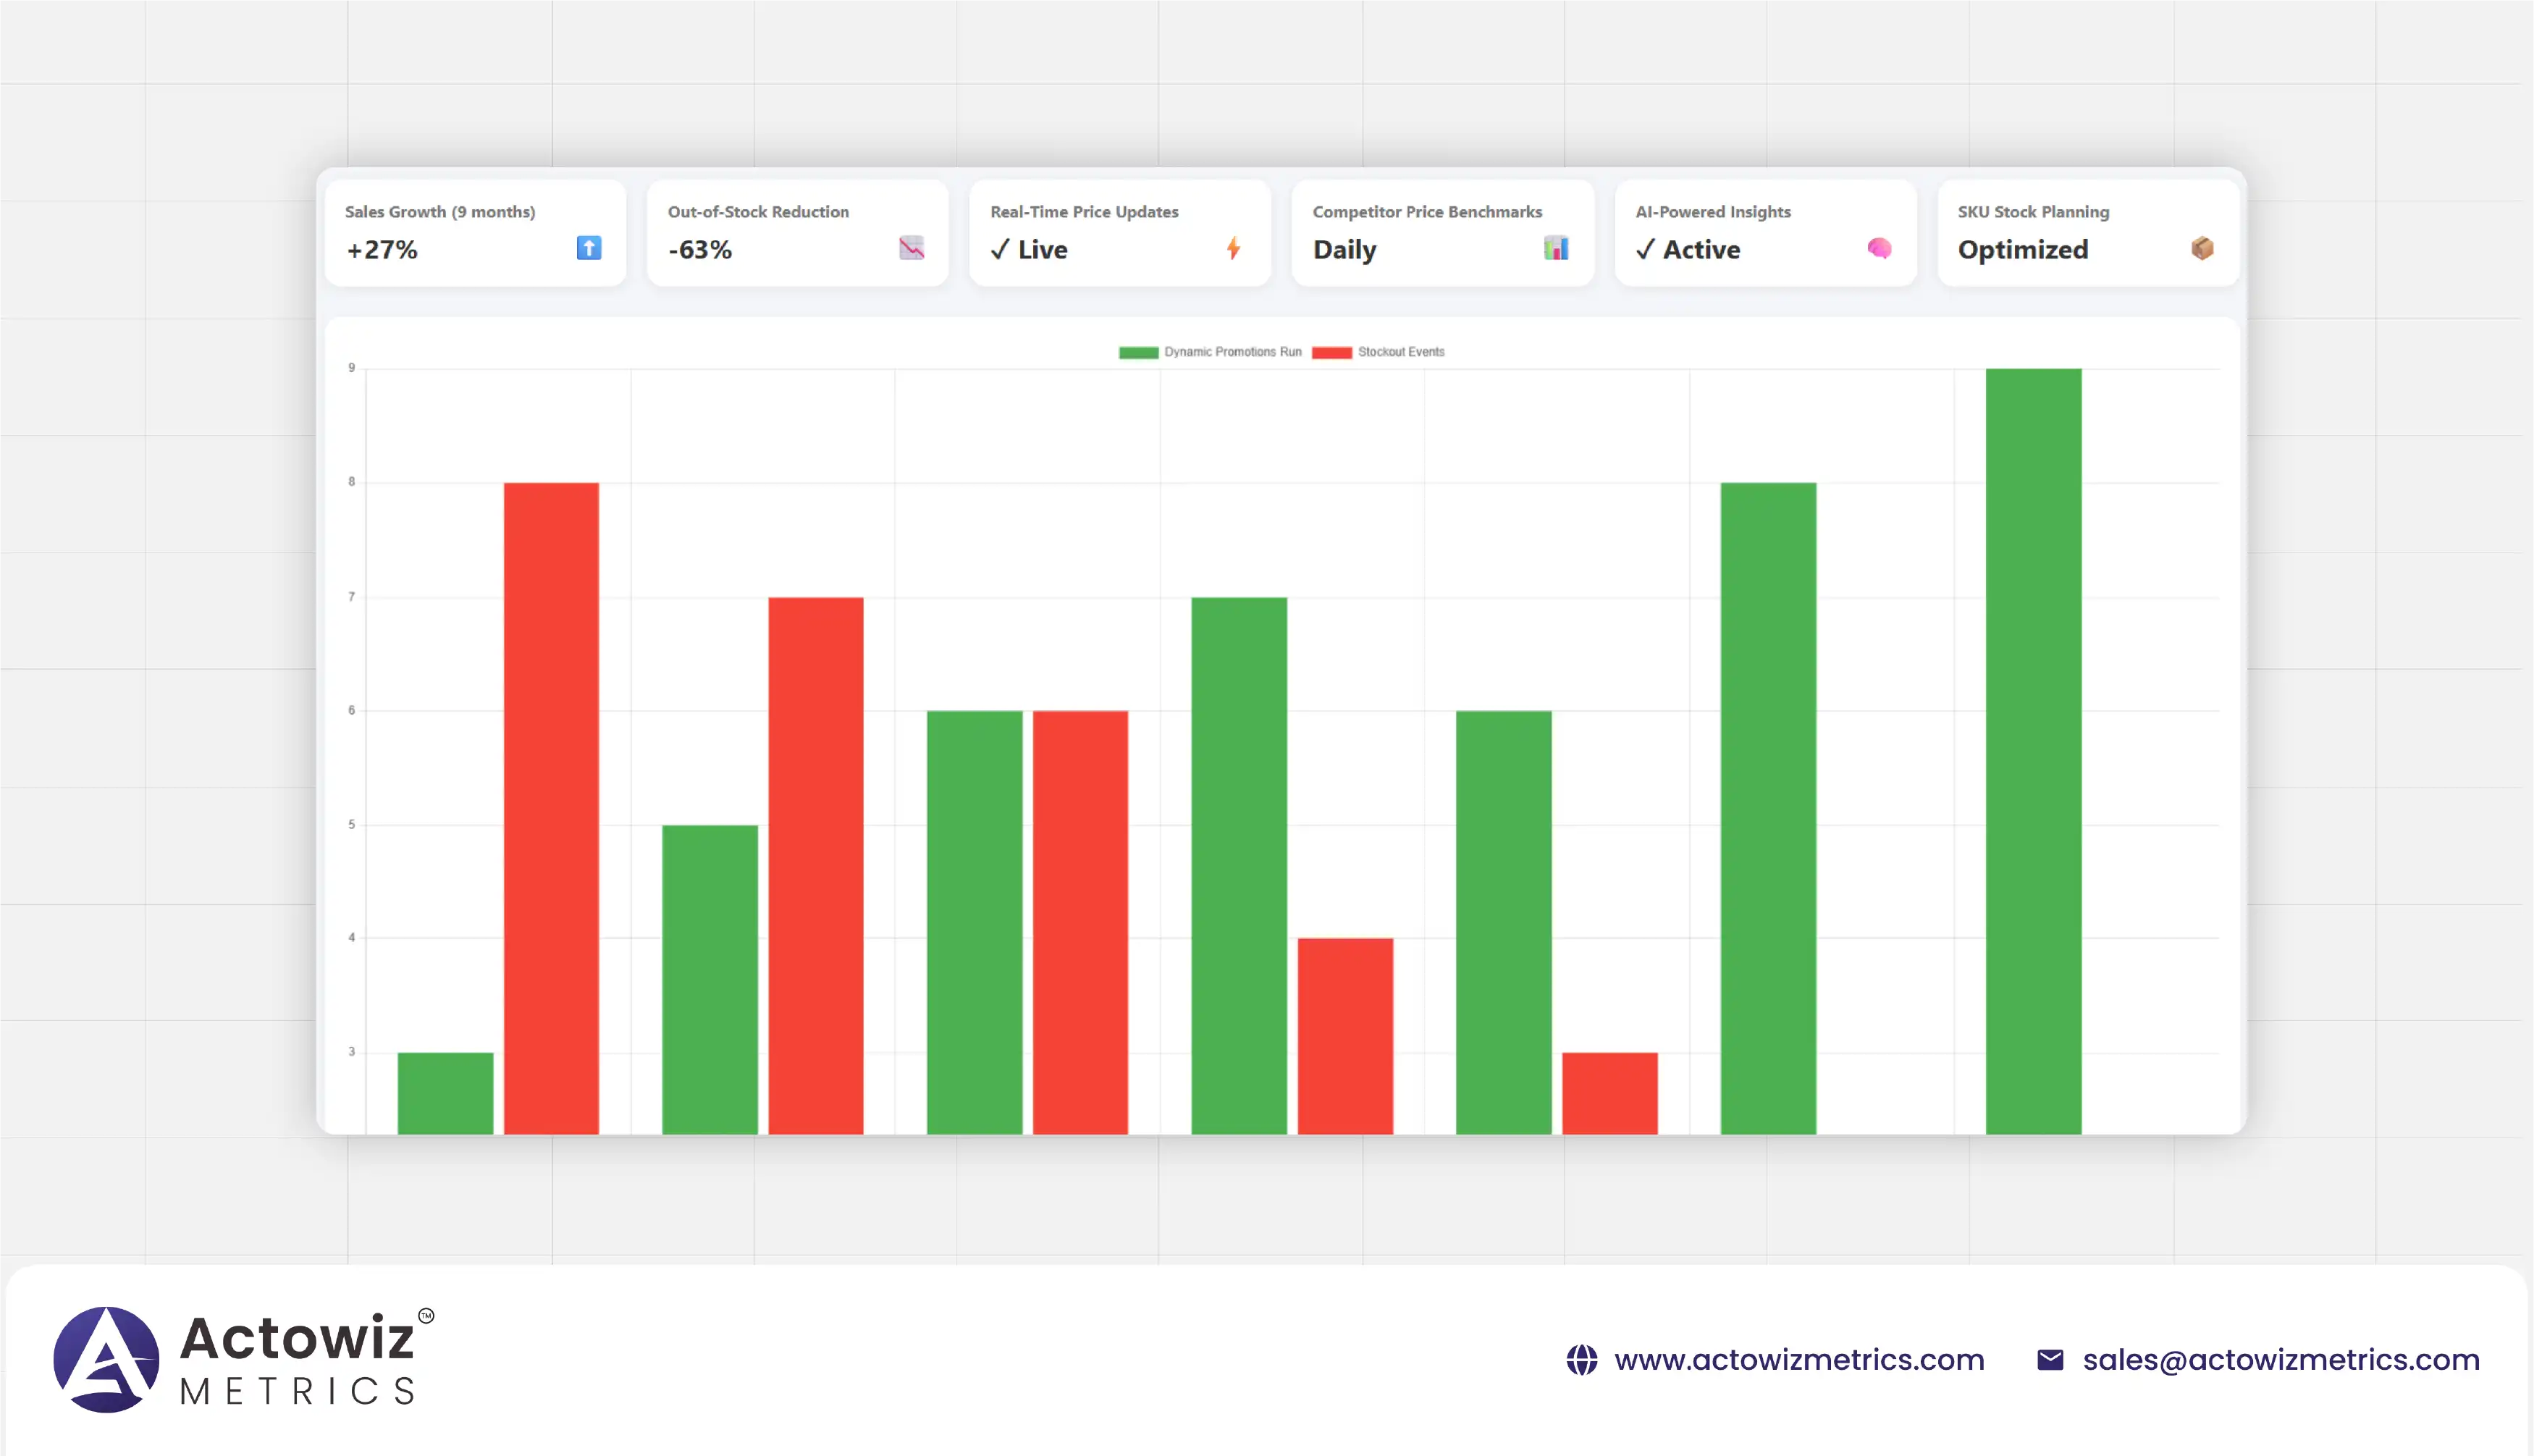Click the Actowiz Metrics logo emblem
Viewport: 2534px width, 1456px height.
(x=106, y=1360)
